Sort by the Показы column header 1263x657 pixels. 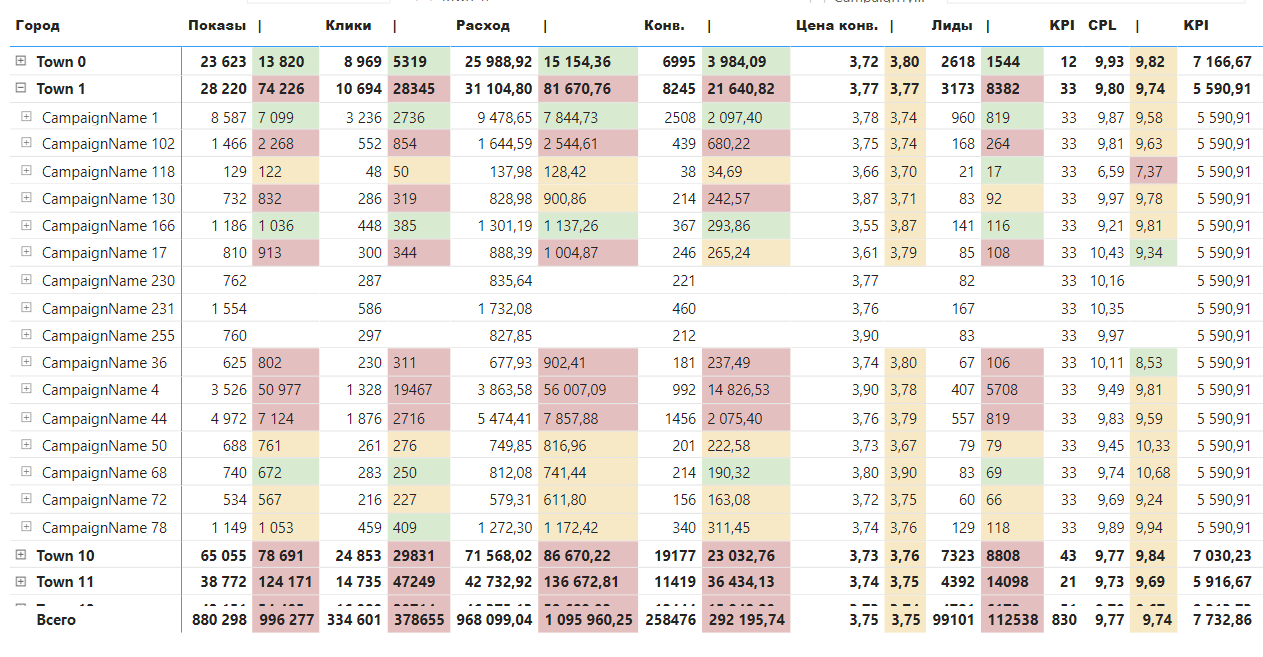pos(216,25)
